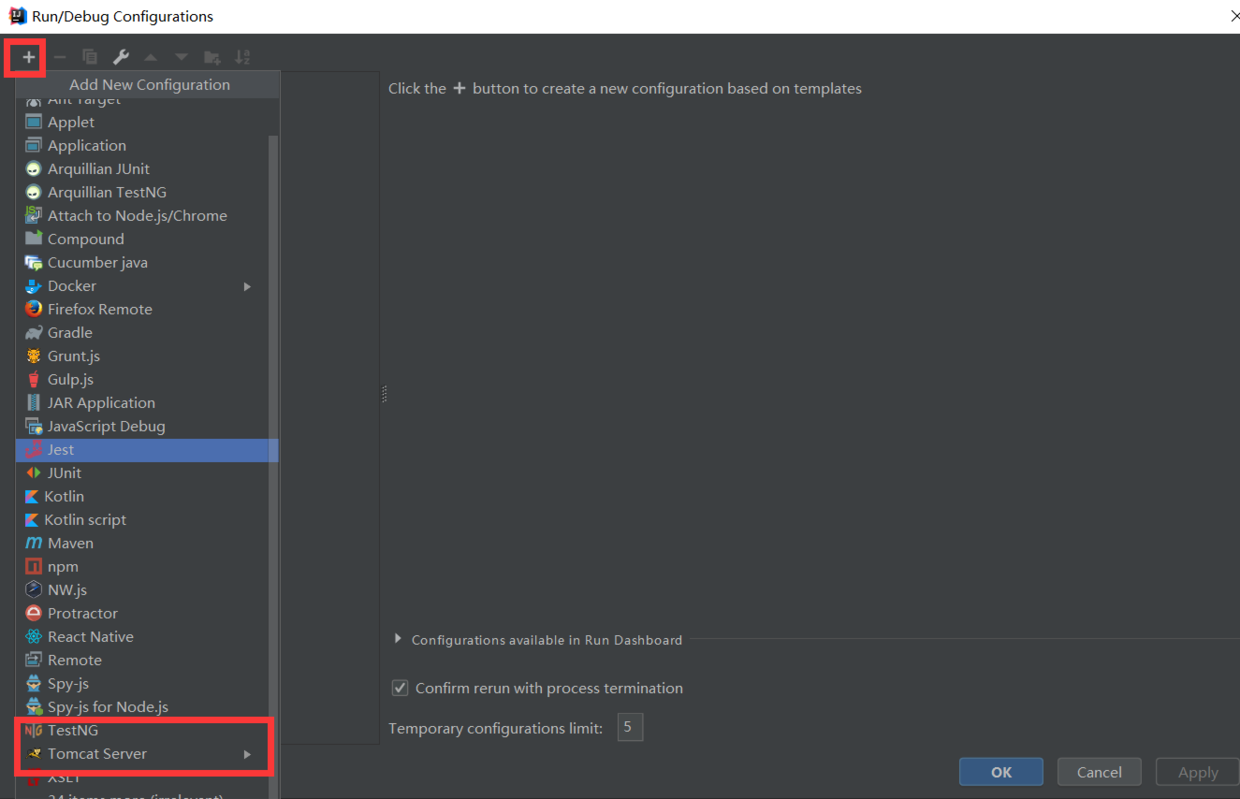Click the OK button
This screenshot has width=1240, height=799.
(x=1001, y=772)
